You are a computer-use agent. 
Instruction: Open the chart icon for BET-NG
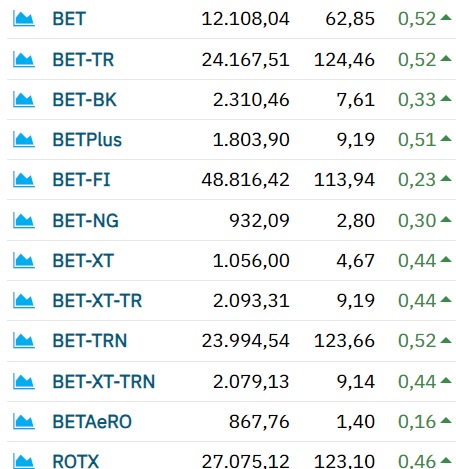[24, 221]
